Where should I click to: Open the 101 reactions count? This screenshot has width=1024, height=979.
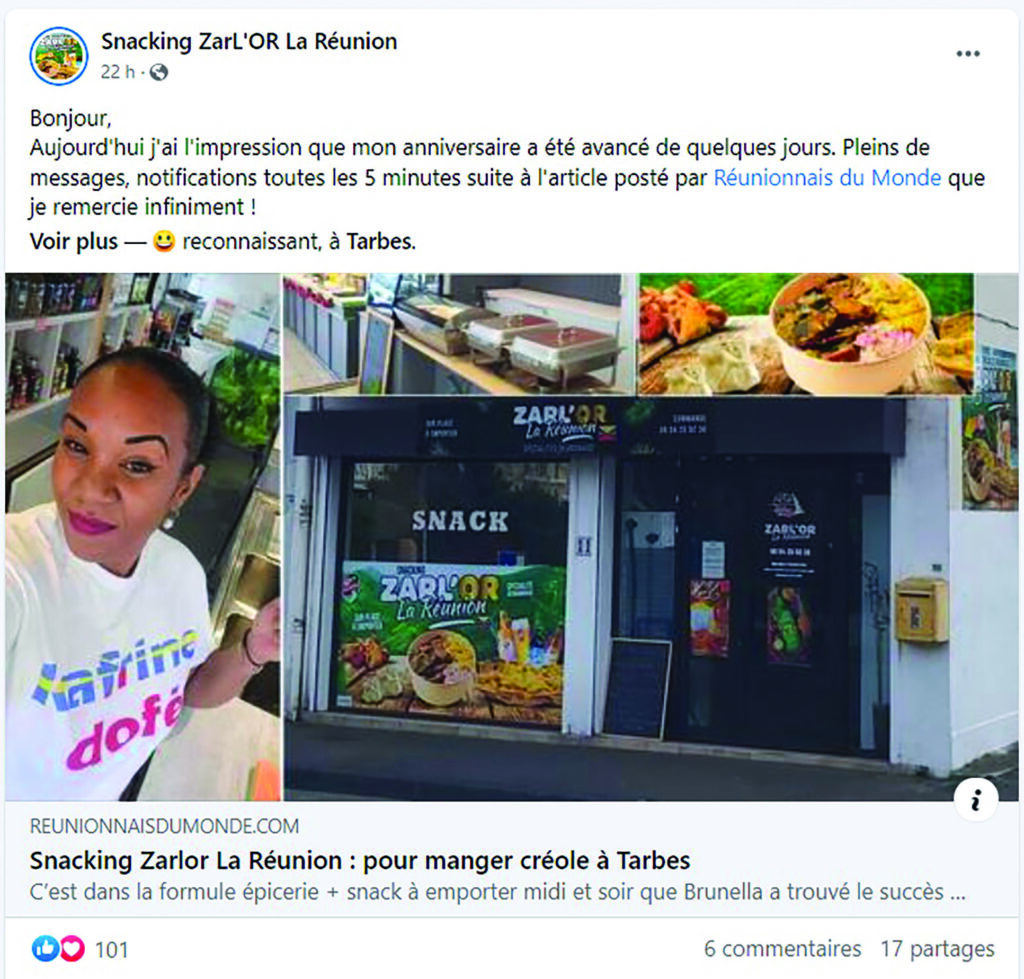click(x=112, y=950)
